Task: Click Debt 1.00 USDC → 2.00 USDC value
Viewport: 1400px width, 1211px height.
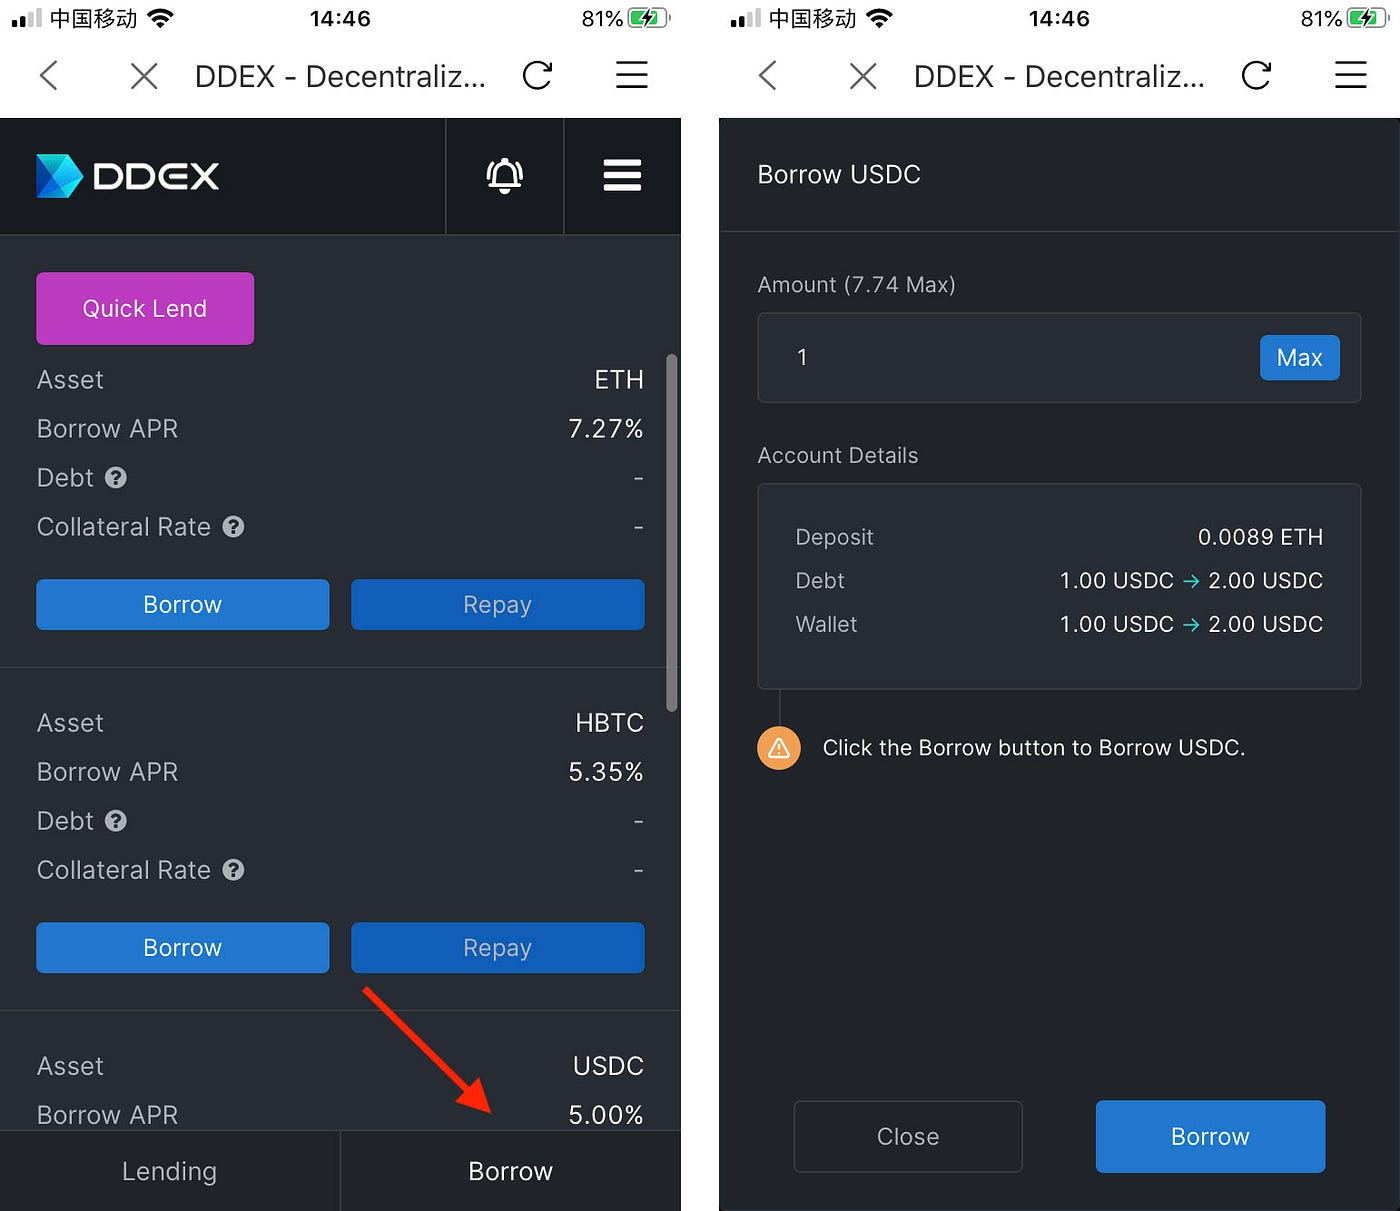Action: click(1191, 581)
